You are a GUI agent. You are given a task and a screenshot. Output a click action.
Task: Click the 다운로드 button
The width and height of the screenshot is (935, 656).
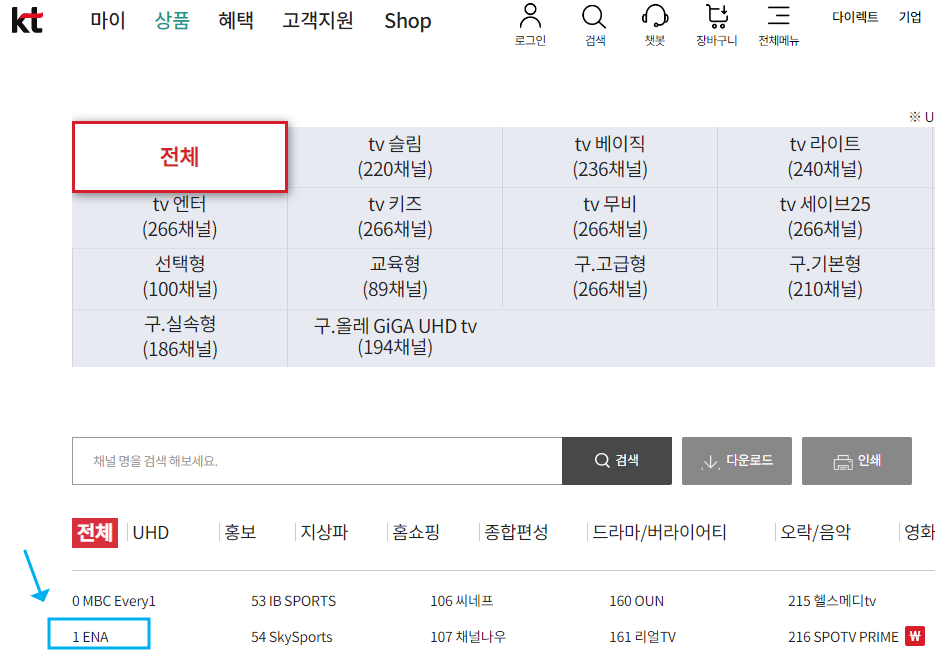(736, 460)
